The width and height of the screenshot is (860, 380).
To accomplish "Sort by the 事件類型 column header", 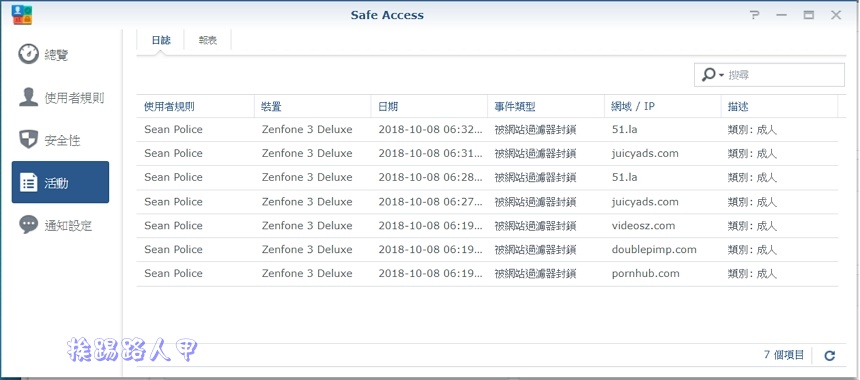I will [x=546, y=106].
